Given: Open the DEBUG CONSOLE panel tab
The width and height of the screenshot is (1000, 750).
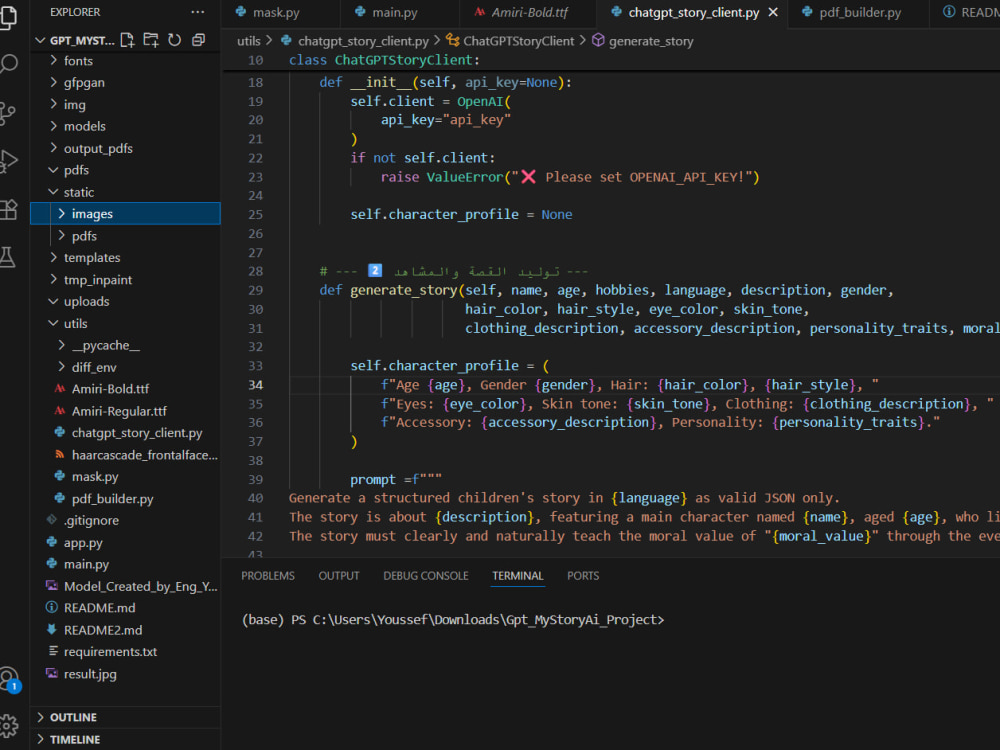Looking at the screenshot, I should click(x=426, y=576).
